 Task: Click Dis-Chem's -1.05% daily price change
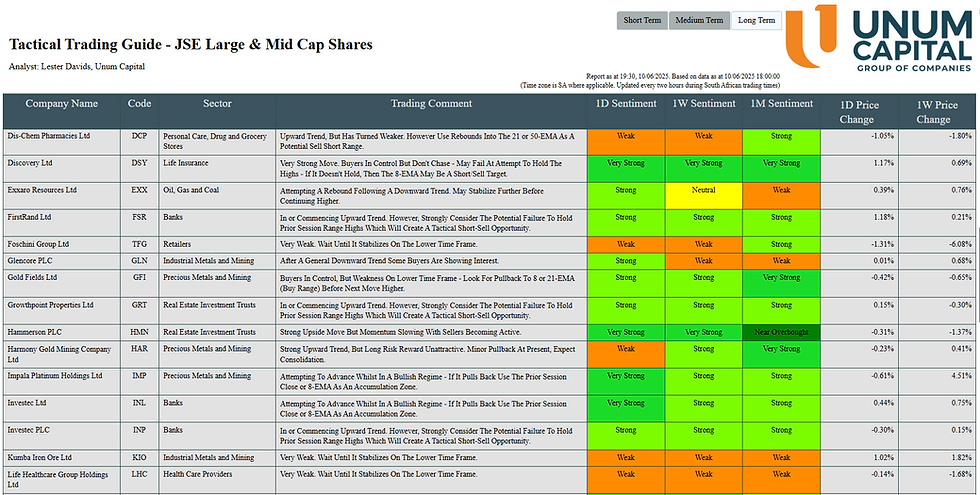point(881,136)
